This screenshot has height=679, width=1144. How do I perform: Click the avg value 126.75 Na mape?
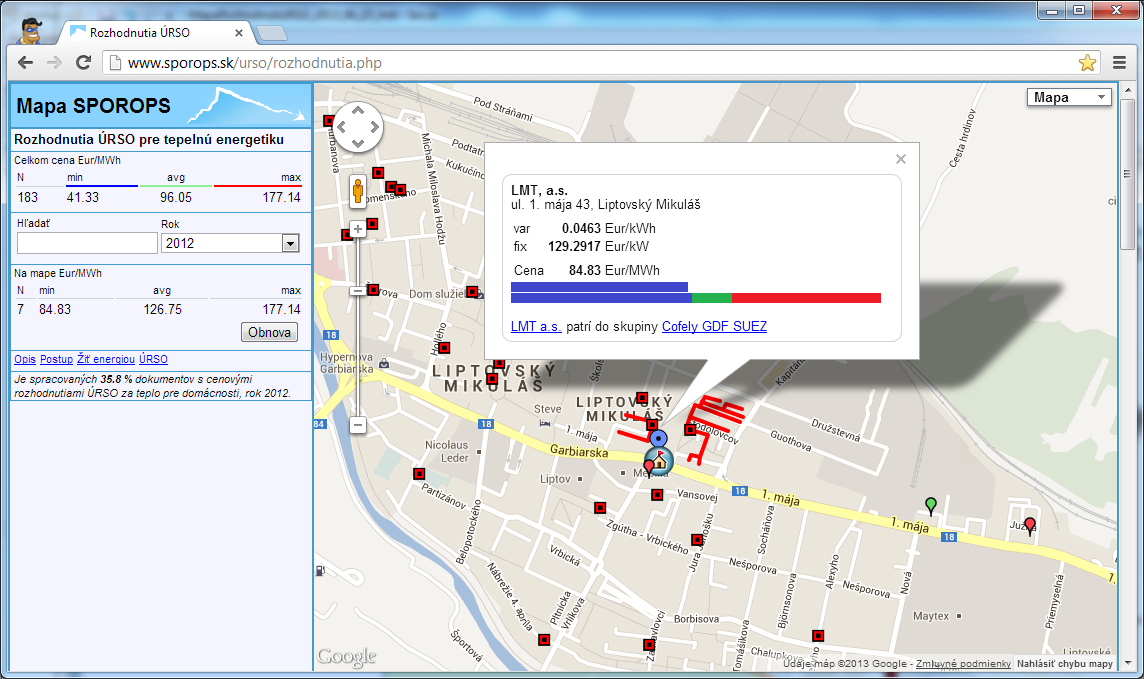[x=162, y=309]
